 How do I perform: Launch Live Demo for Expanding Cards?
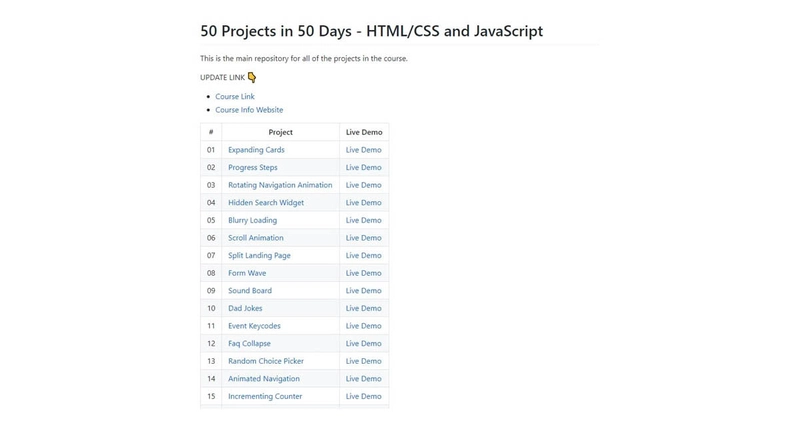[x=363, y=150]
